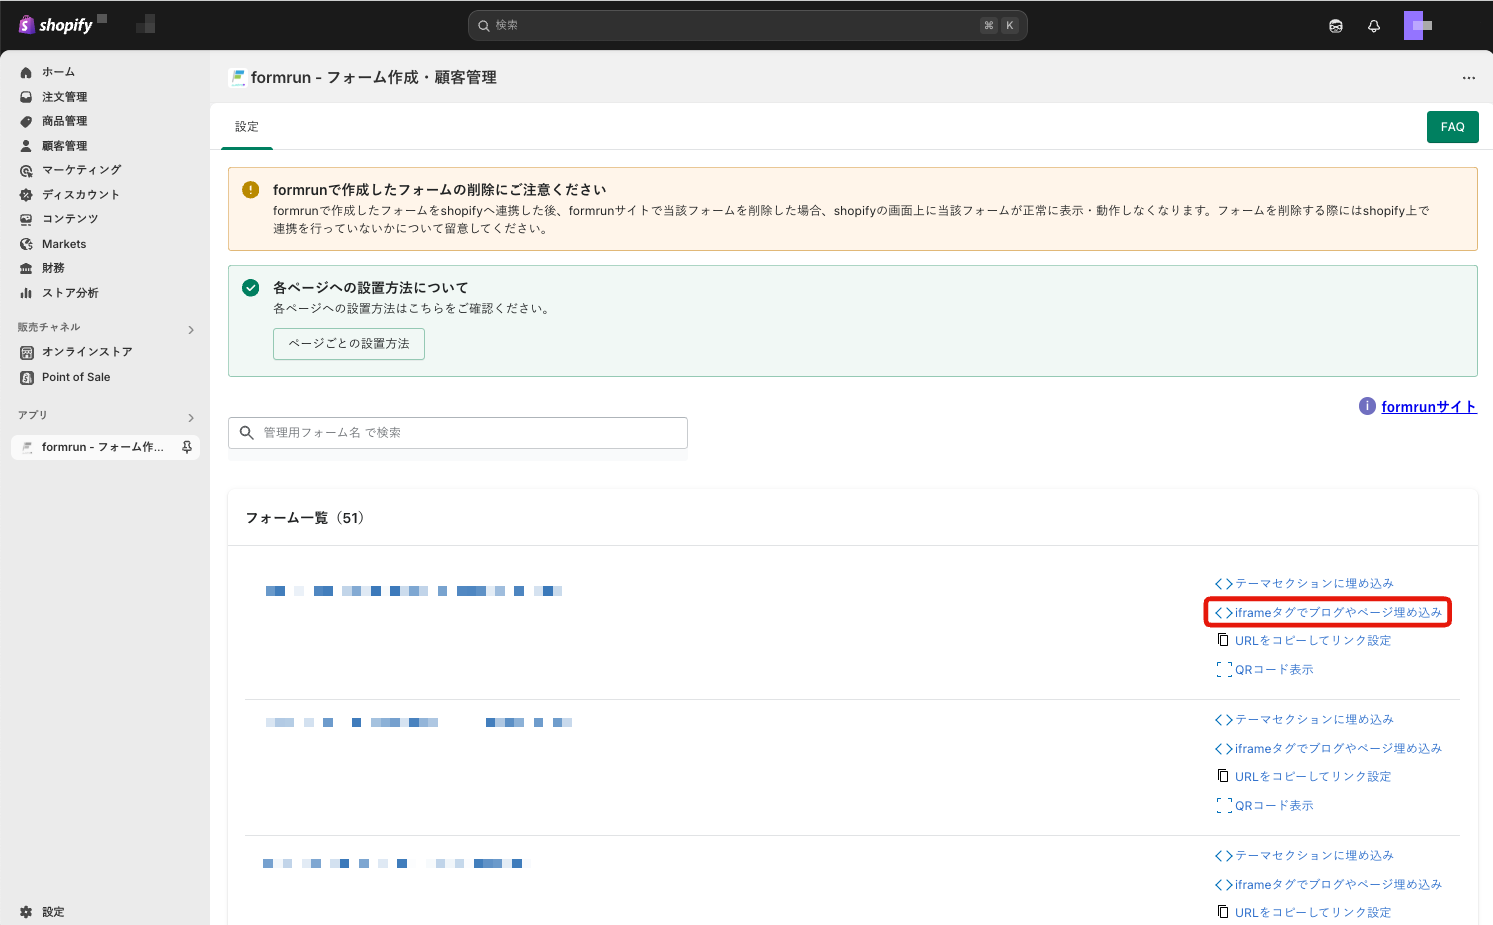Image resolution: width=1493 pixels, height=925 pixels.
Task: Open Markets globe icon
Action: click(x=26, y=244)
